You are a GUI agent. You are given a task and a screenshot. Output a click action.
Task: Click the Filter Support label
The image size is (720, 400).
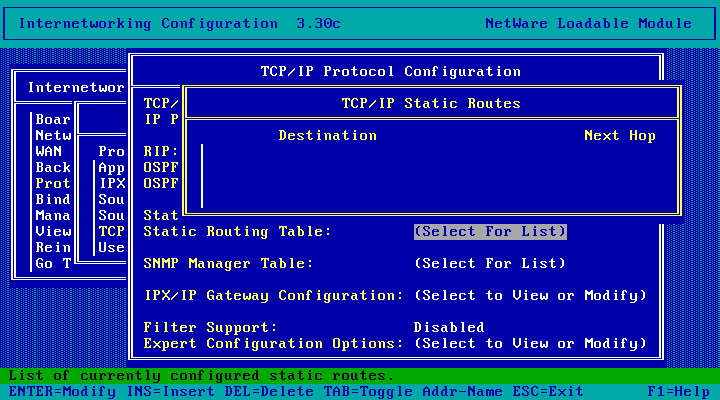coord(210,327)
